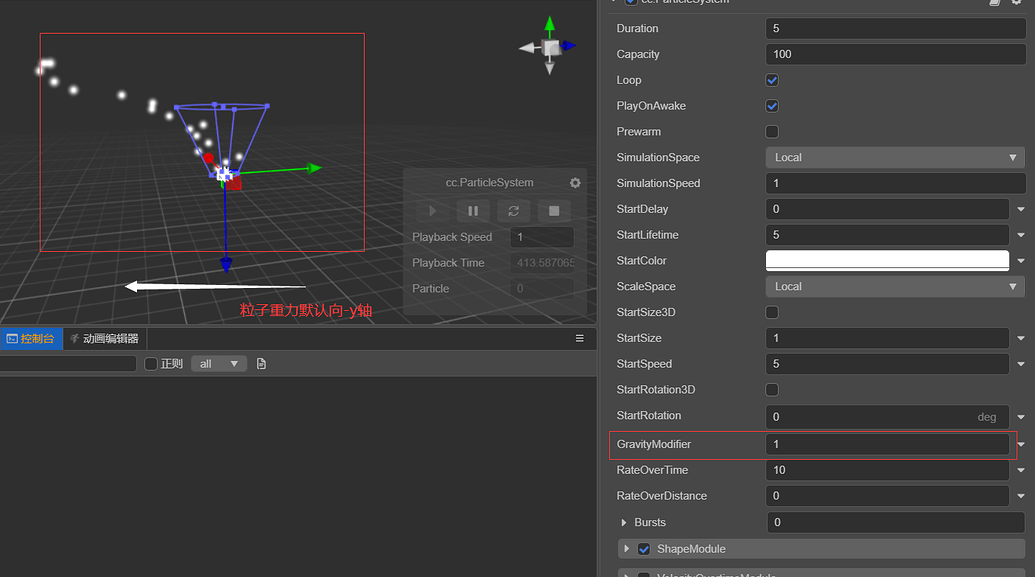Click the StartDelay value field
The width and height of the screenshot is (1035, 577).
coord(887,209)
